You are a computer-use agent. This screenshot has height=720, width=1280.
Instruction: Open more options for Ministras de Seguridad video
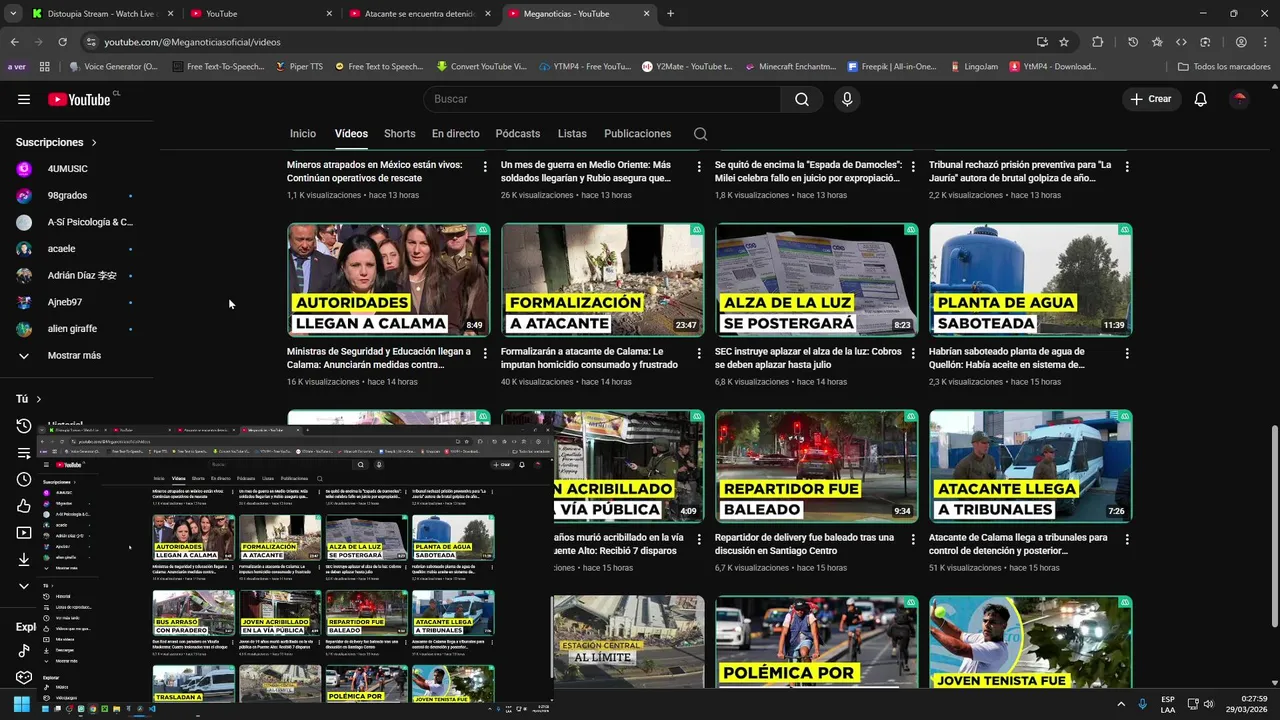coord(485,354)
